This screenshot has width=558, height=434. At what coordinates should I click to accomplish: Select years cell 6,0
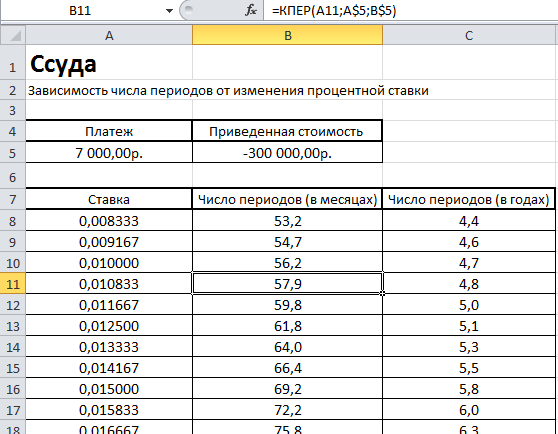[469, 410]
